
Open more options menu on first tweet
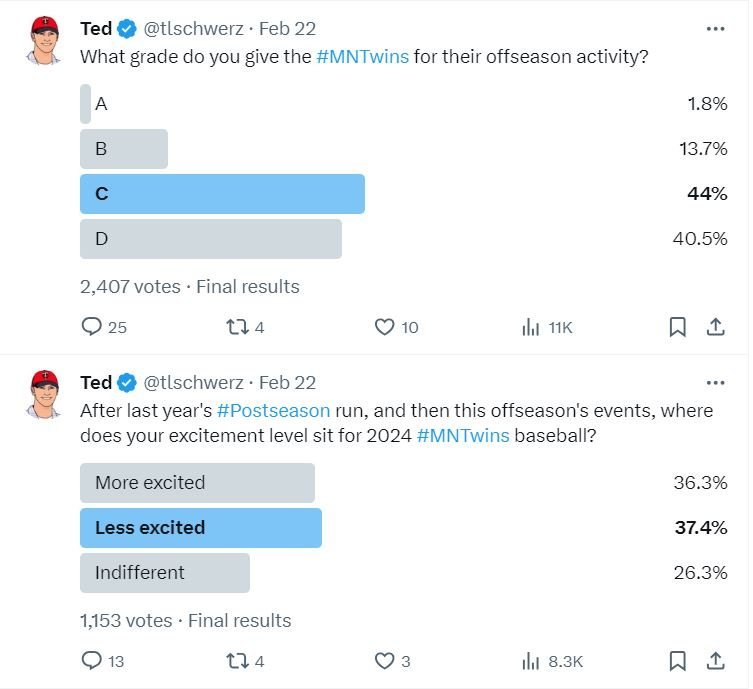(715, 29)
